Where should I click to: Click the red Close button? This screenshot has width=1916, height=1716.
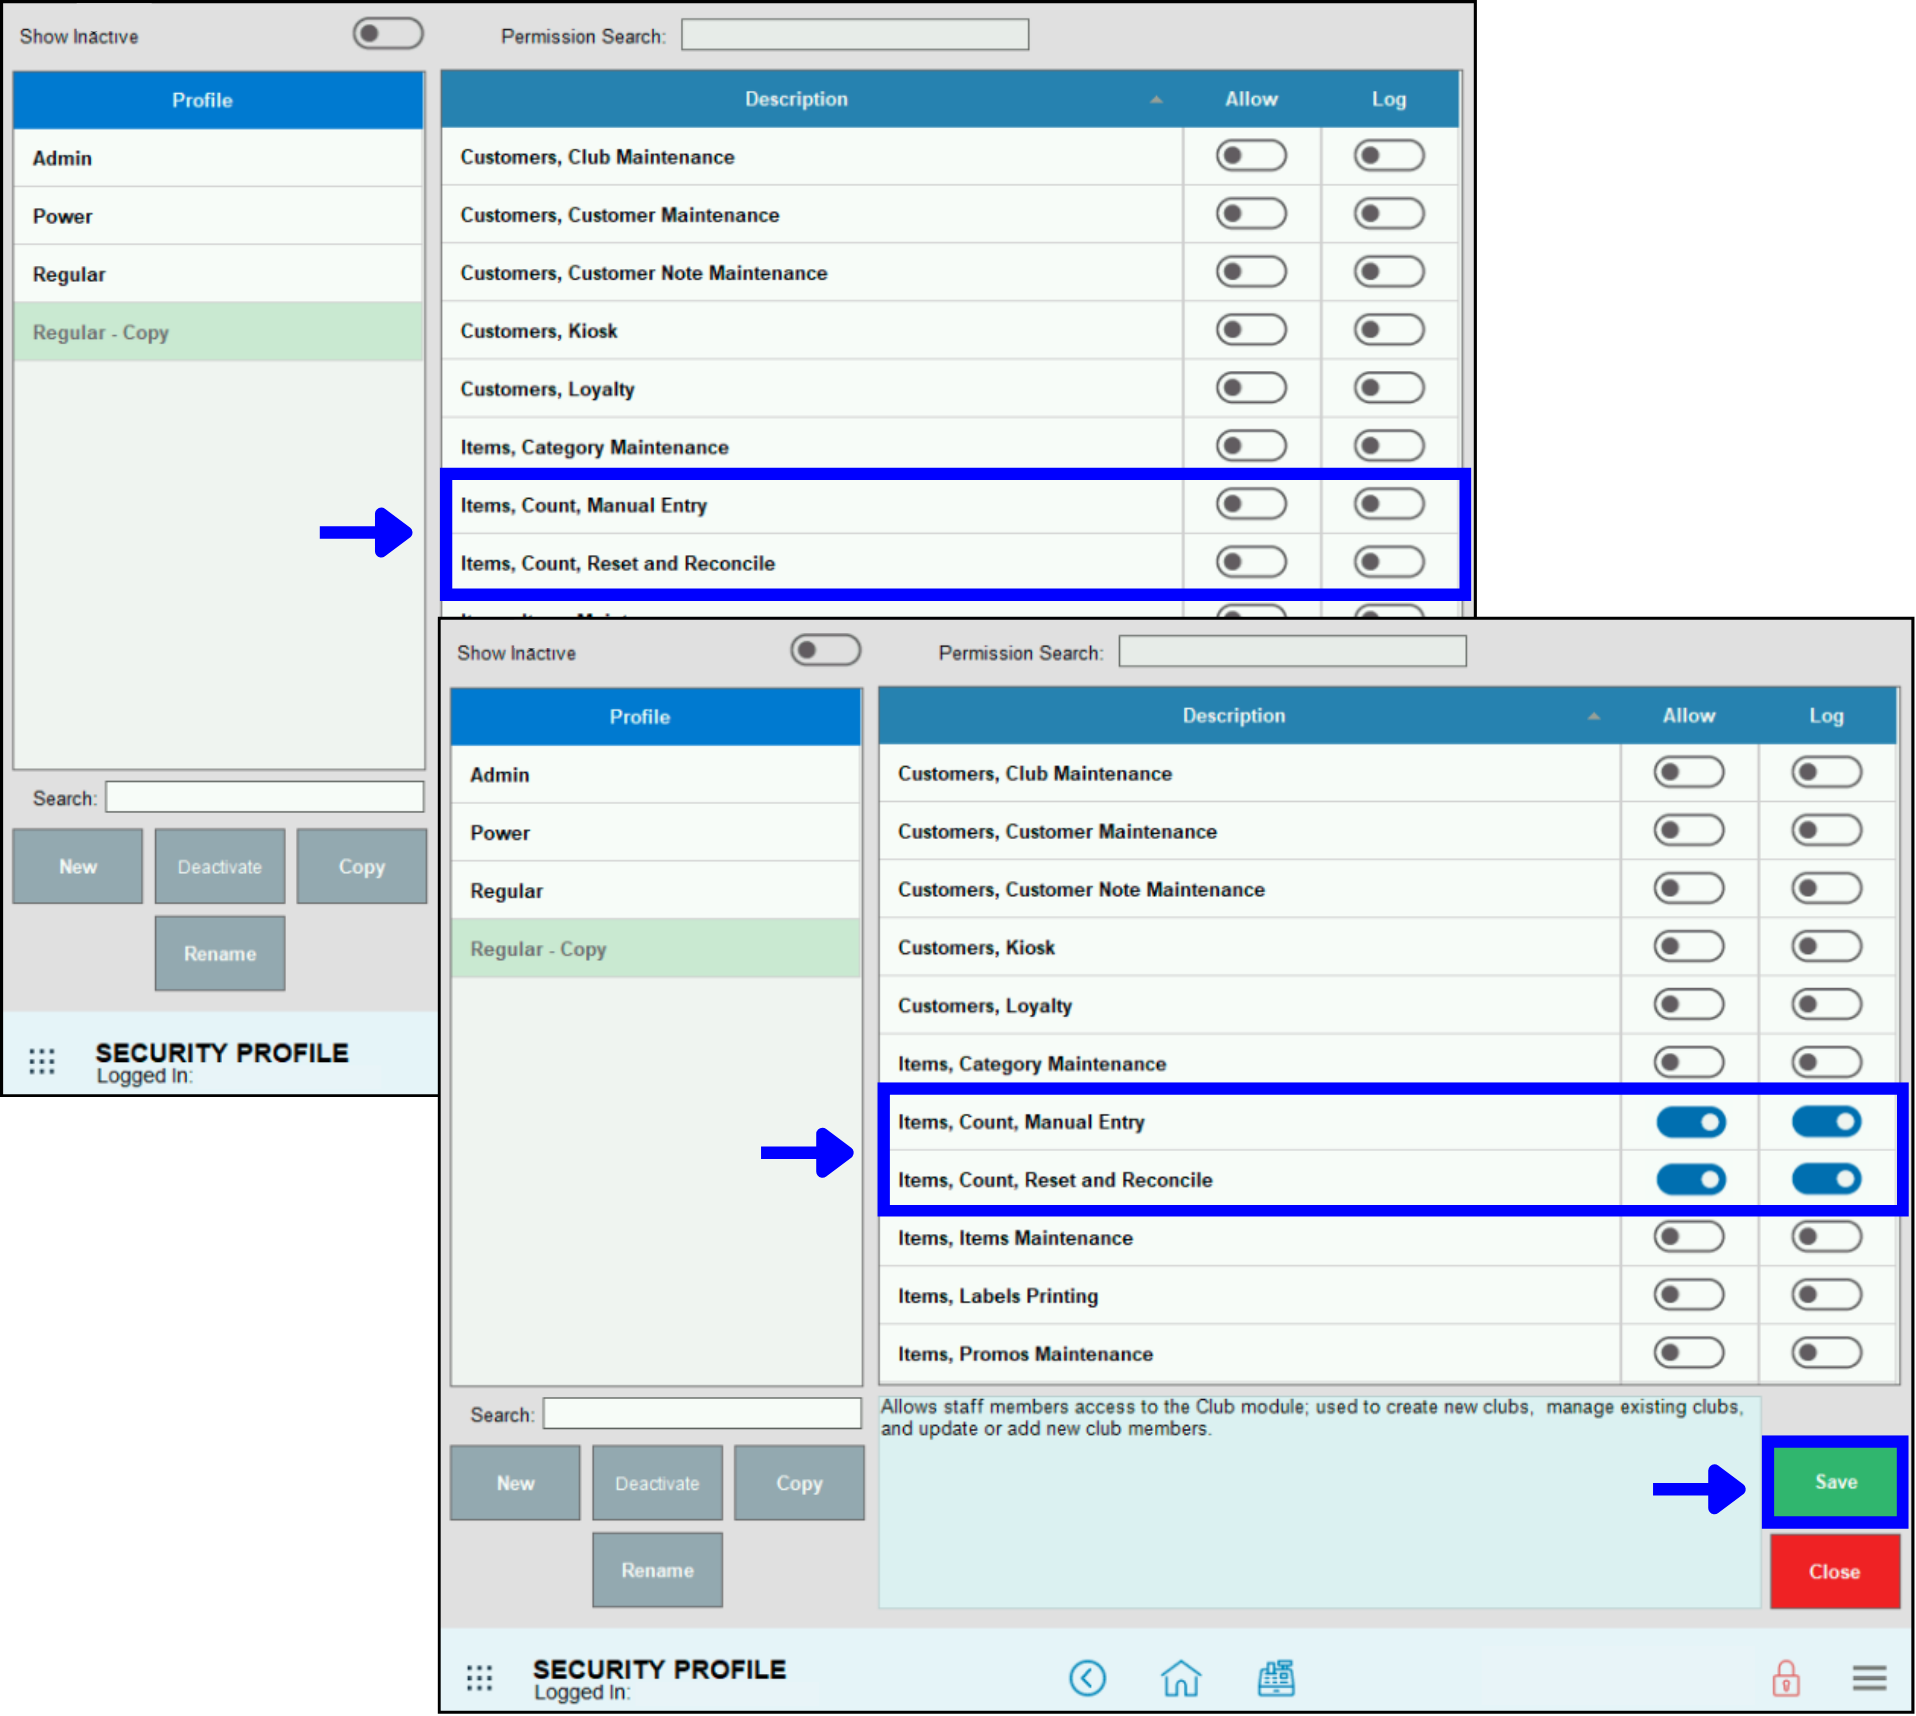(1833, 1570)
